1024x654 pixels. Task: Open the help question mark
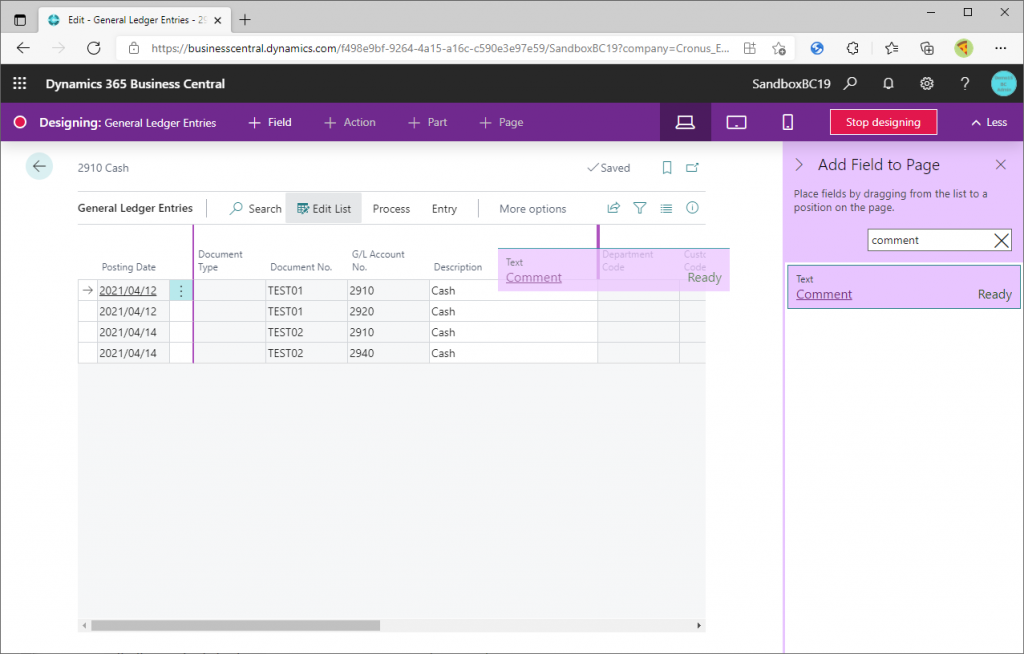(965, 84)
